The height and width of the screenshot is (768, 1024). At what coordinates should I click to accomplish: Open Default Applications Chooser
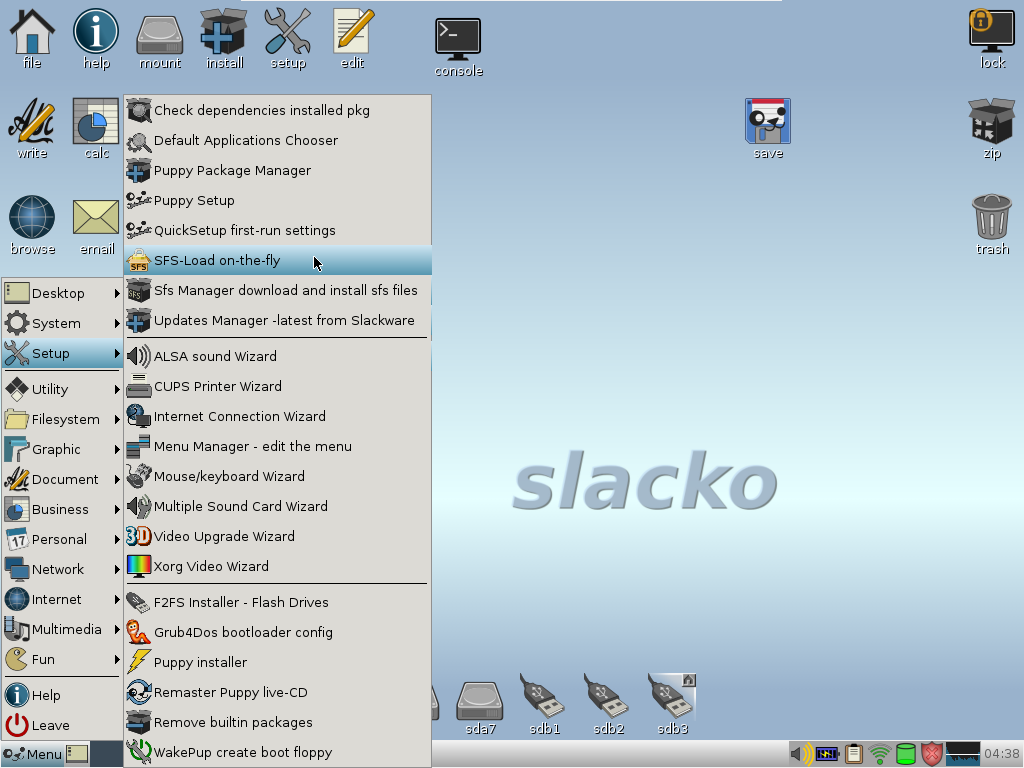coord(278,140)
